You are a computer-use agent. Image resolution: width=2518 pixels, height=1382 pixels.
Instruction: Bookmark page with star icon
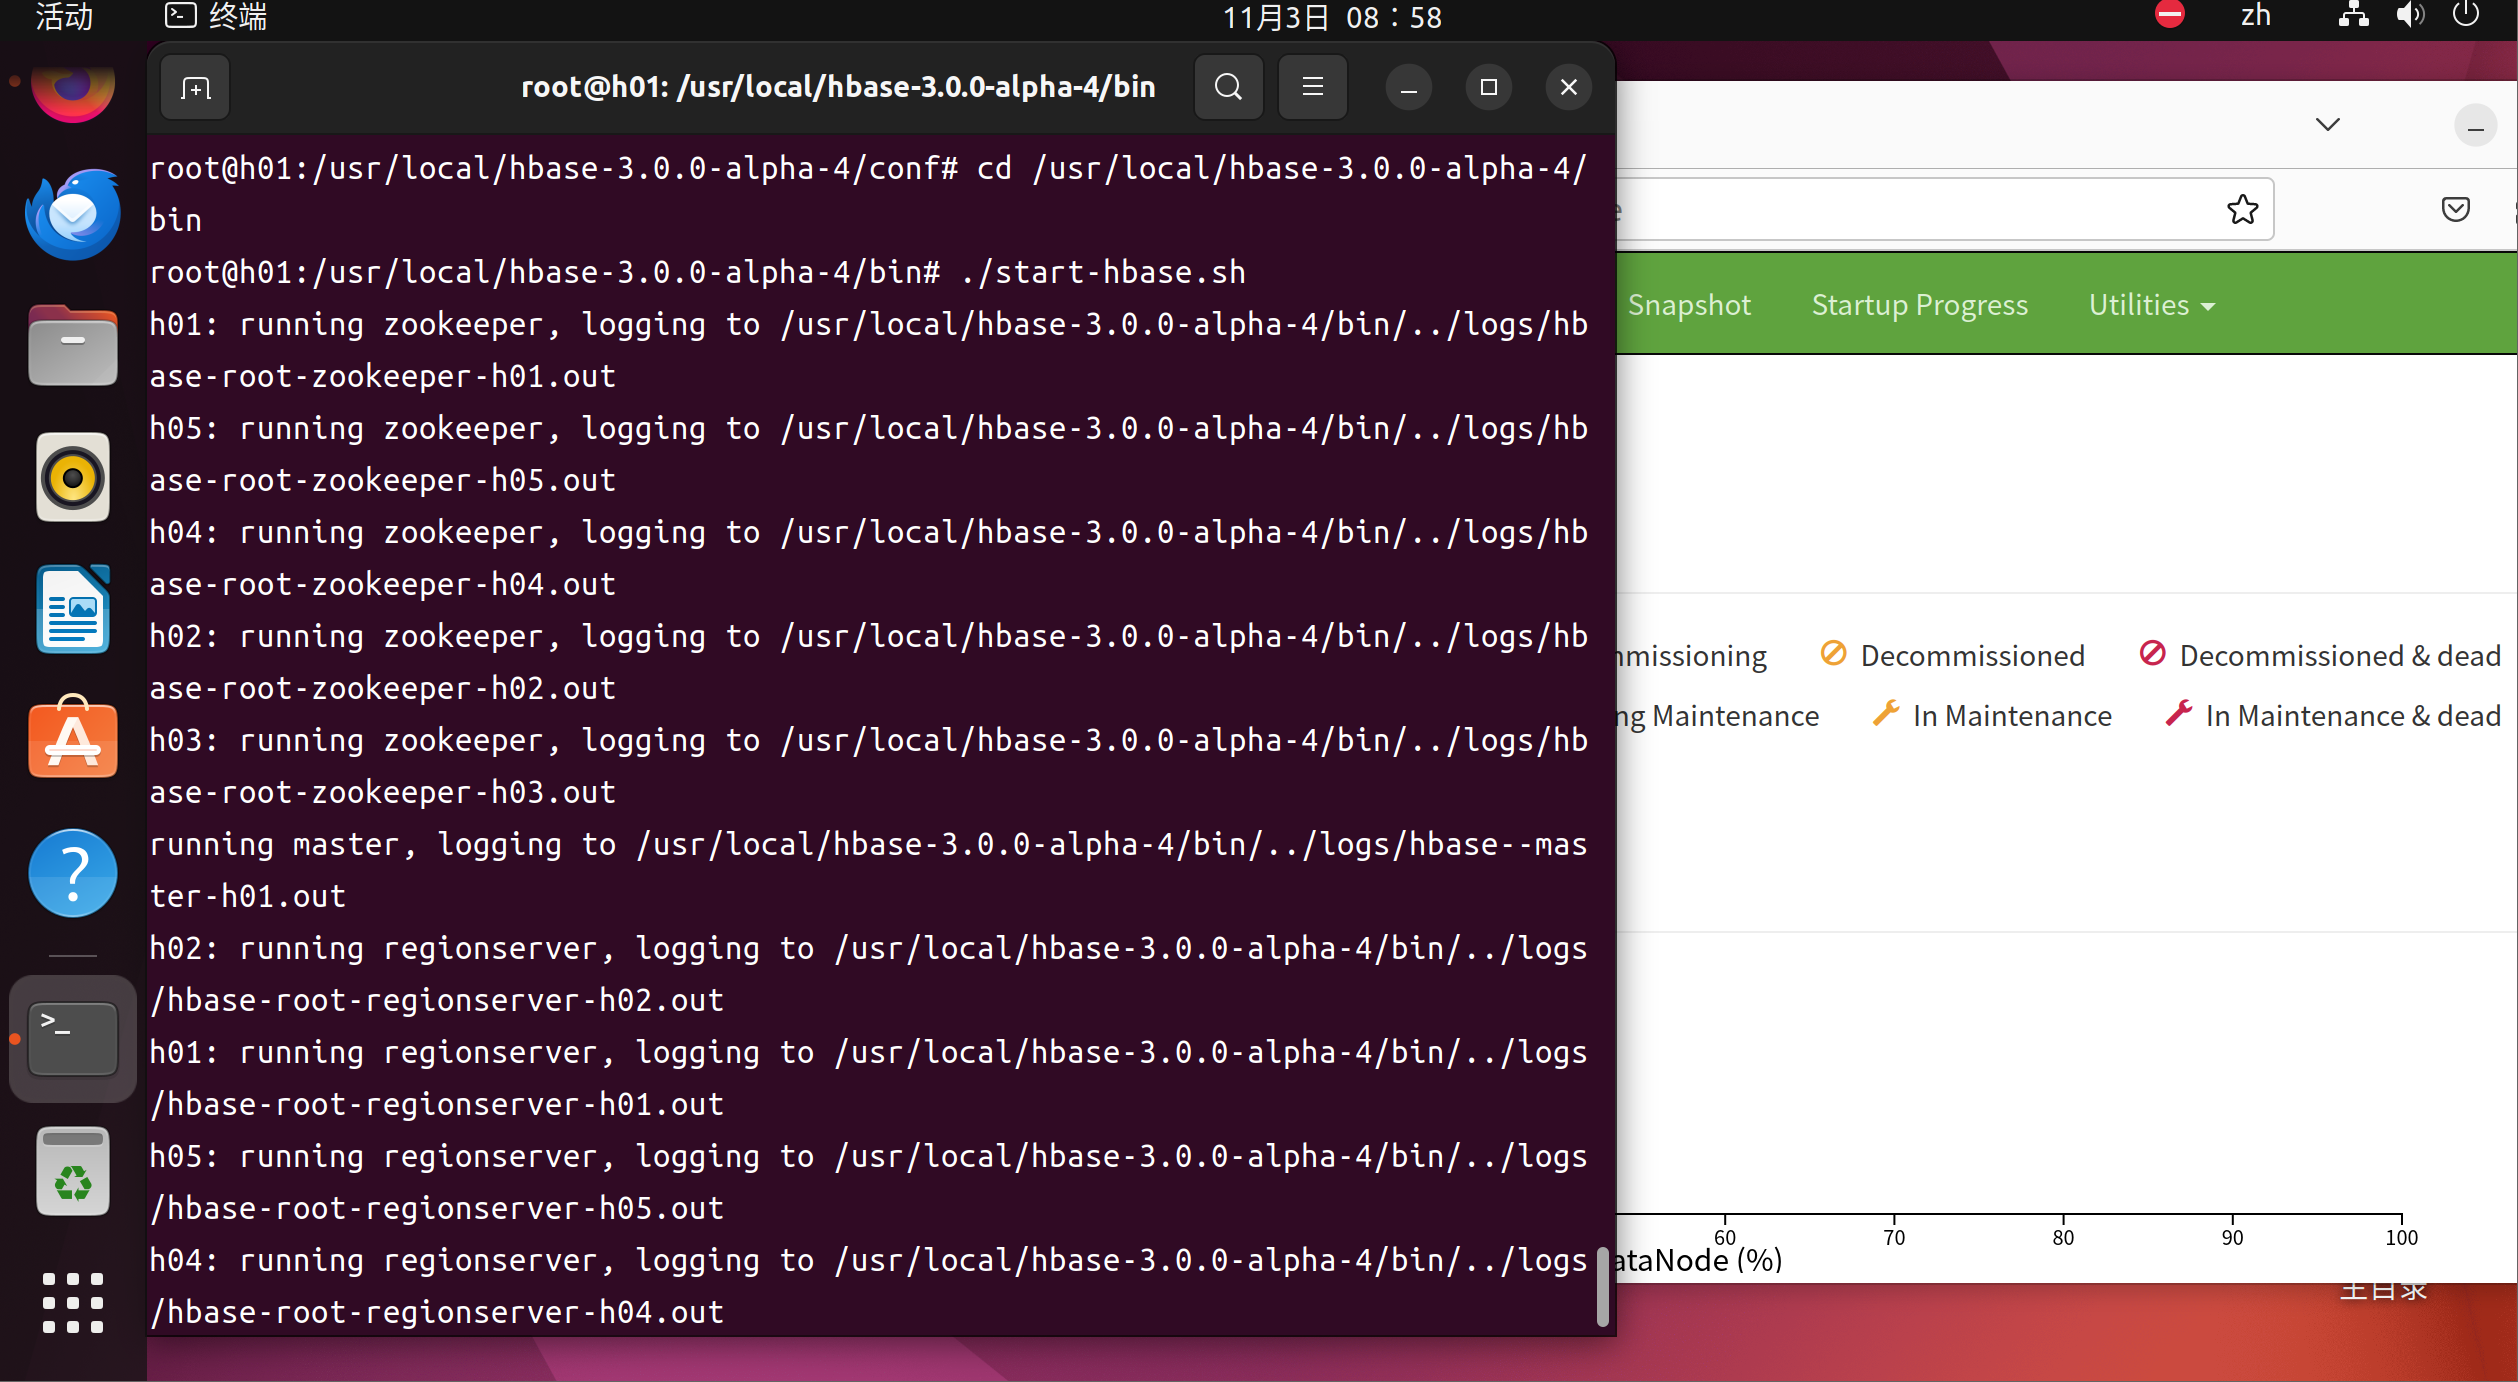point(2242,209)
